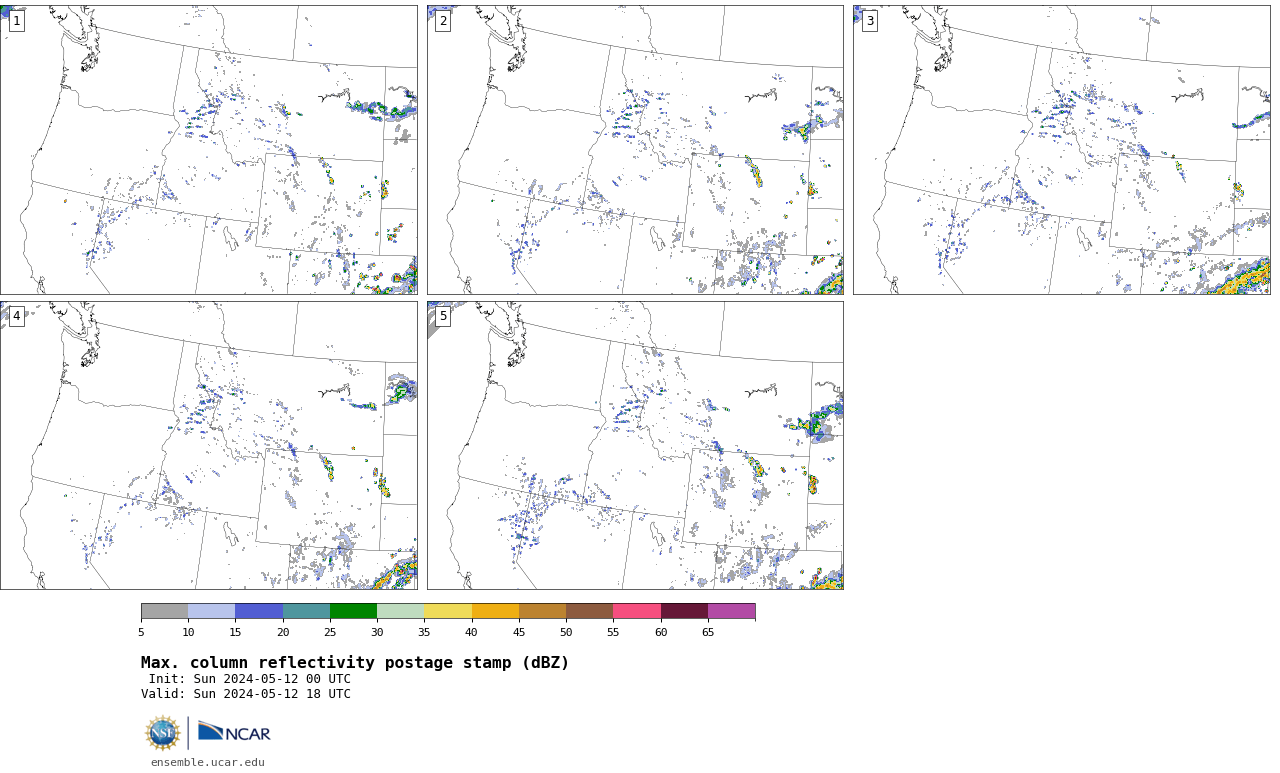Select the orange 40-45 dBZ swatch
The height and width of the screenshot is (773, 1280).
click(495, 611)
